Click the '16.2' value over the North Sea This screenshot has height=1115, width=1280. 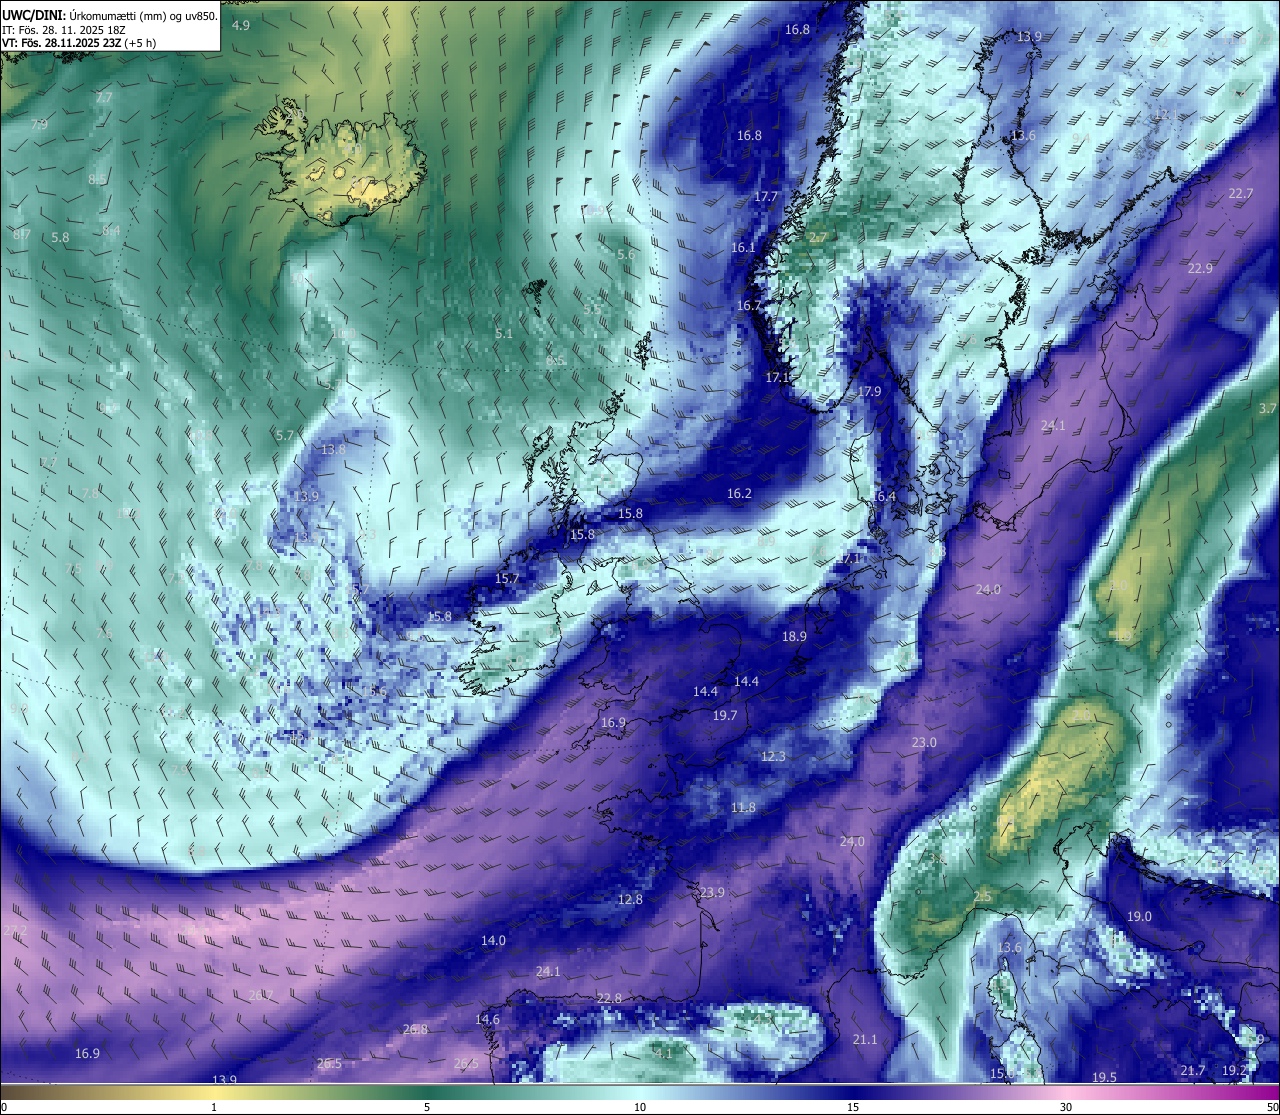coord(739,494)
